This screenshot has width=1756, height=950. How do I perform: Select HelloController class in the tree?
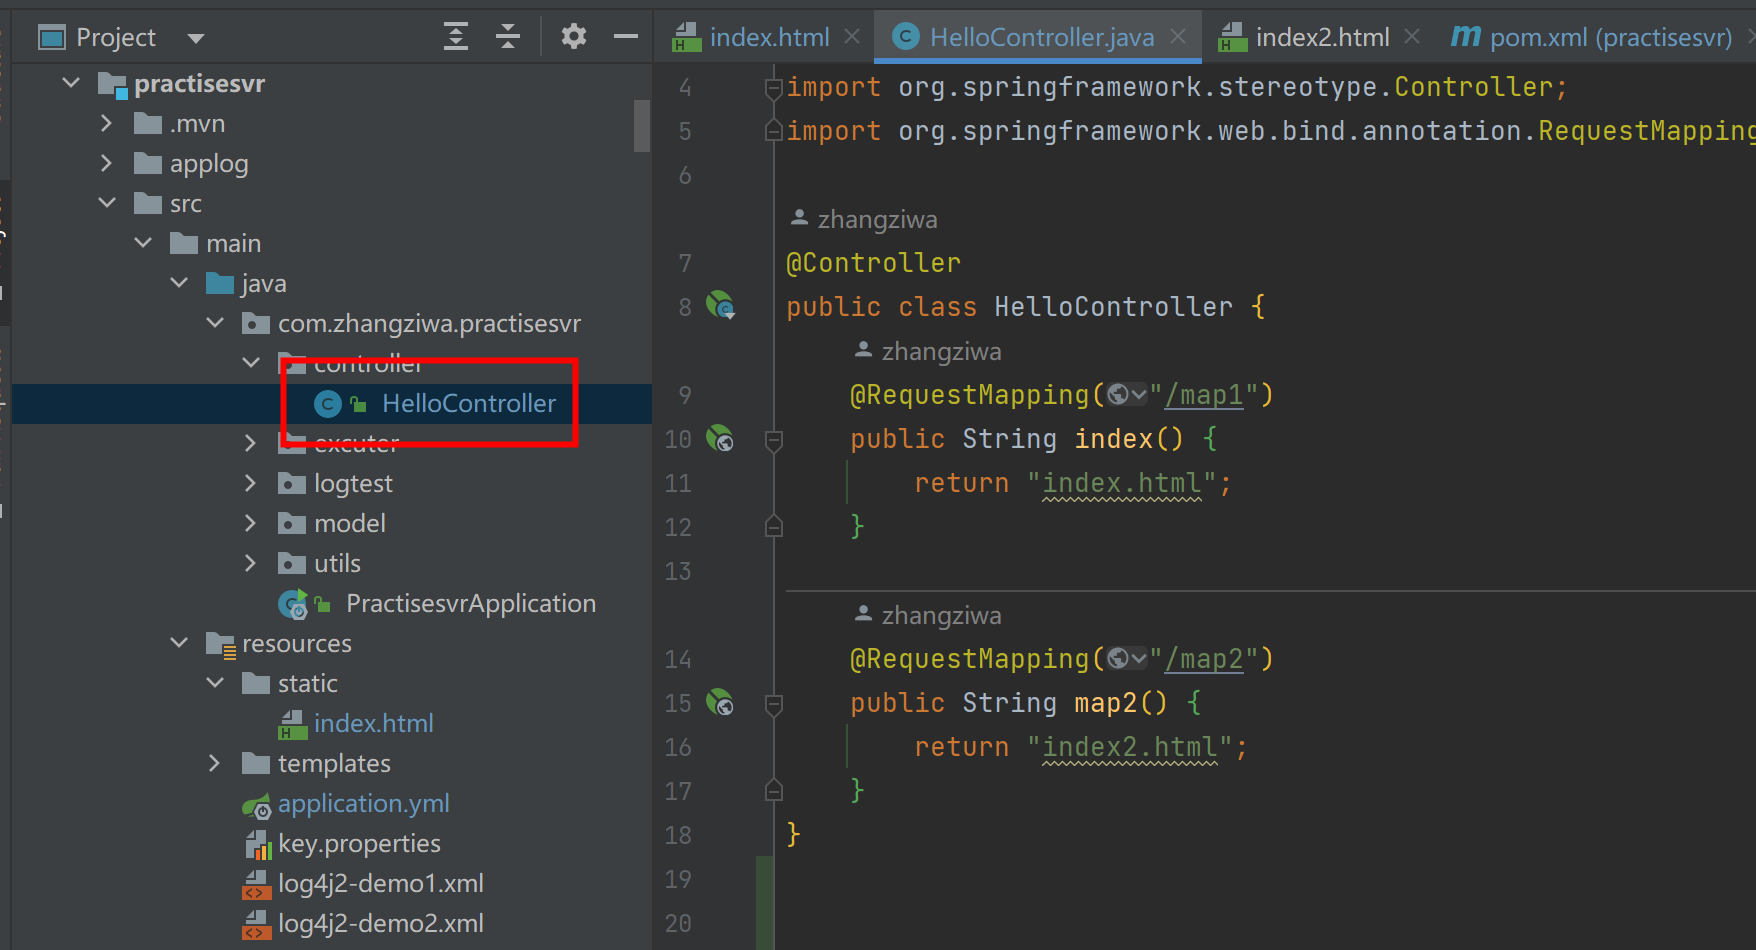468,403
